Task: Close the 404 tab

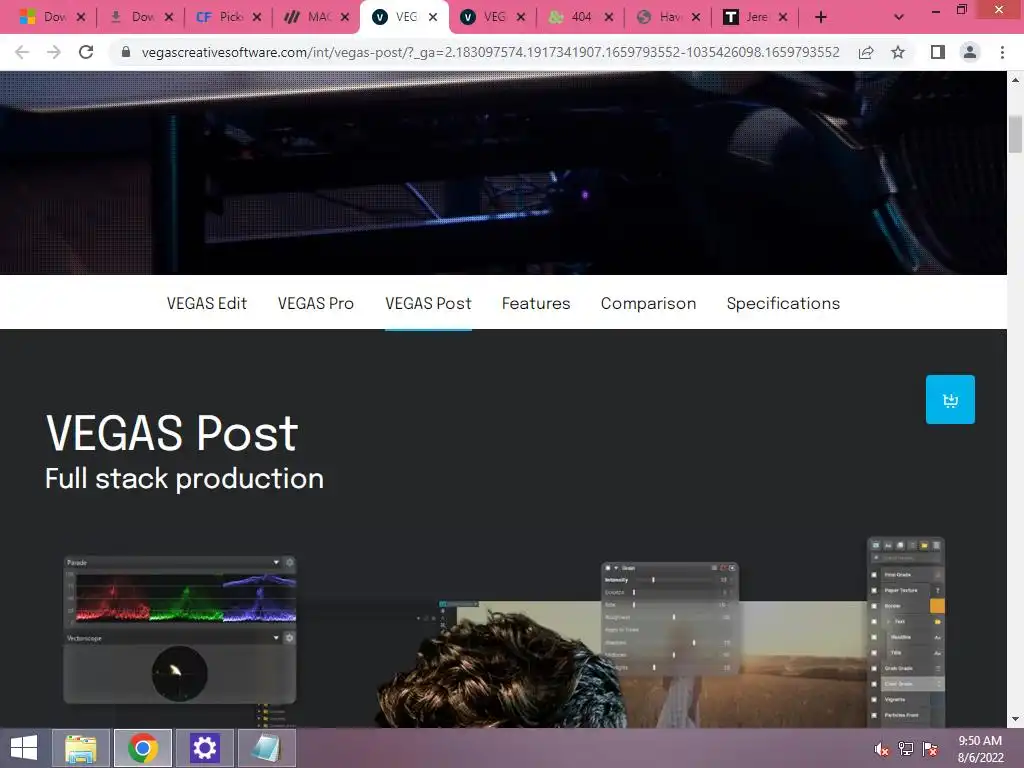Action: coord(609,17)
